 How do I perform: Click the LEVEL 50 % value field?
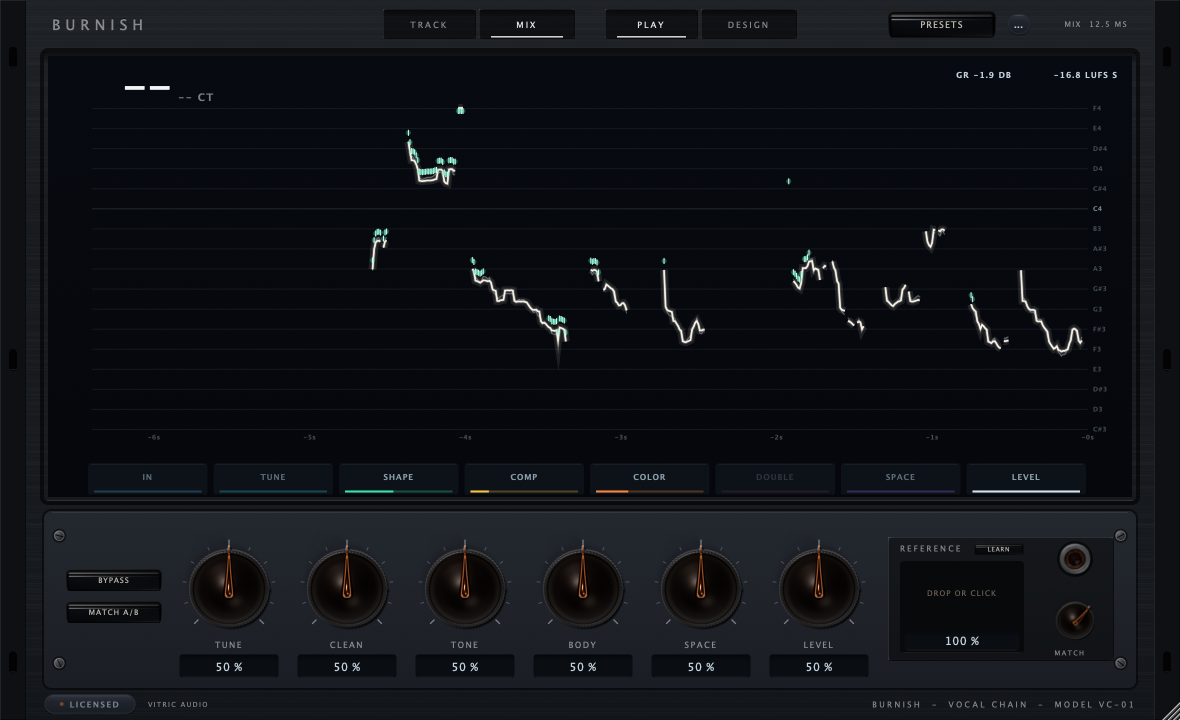coord(819,667)
